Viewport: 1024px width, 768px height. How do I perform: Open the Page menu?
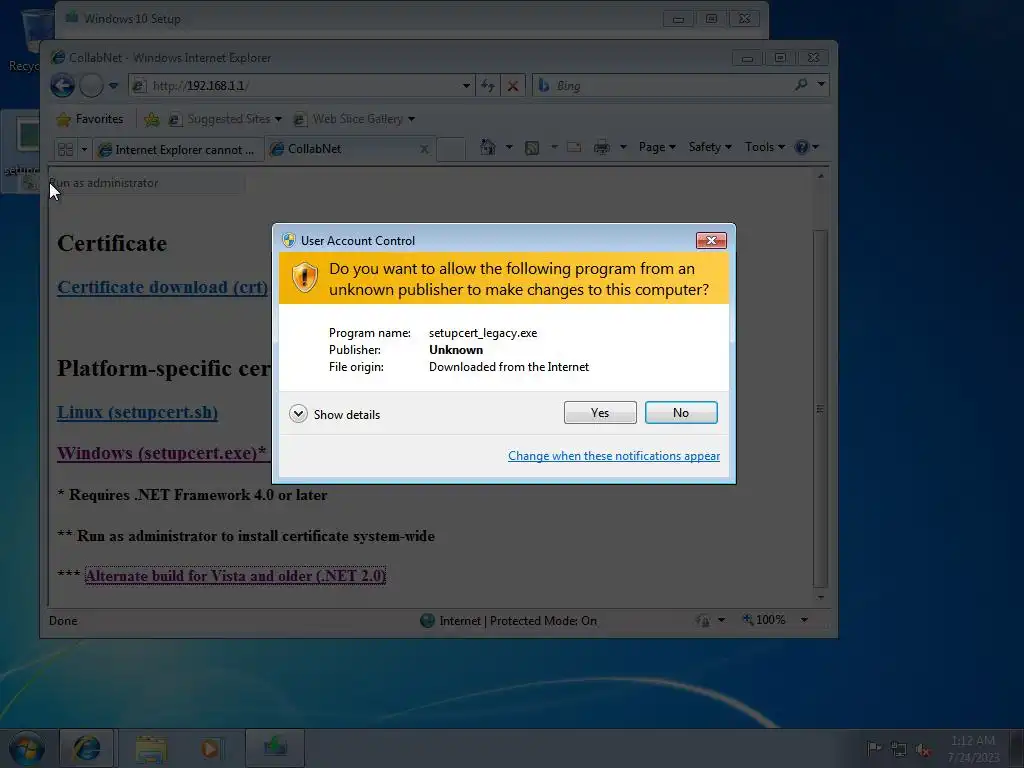click(x=657, y=147)
